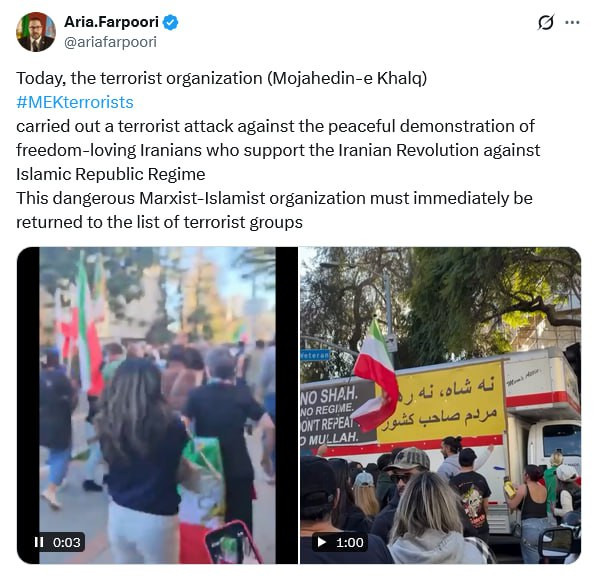This screenshot has width=595, height=581.
Task: Open the @ariafarpoori handle link
Action: [x=110, y=42]
